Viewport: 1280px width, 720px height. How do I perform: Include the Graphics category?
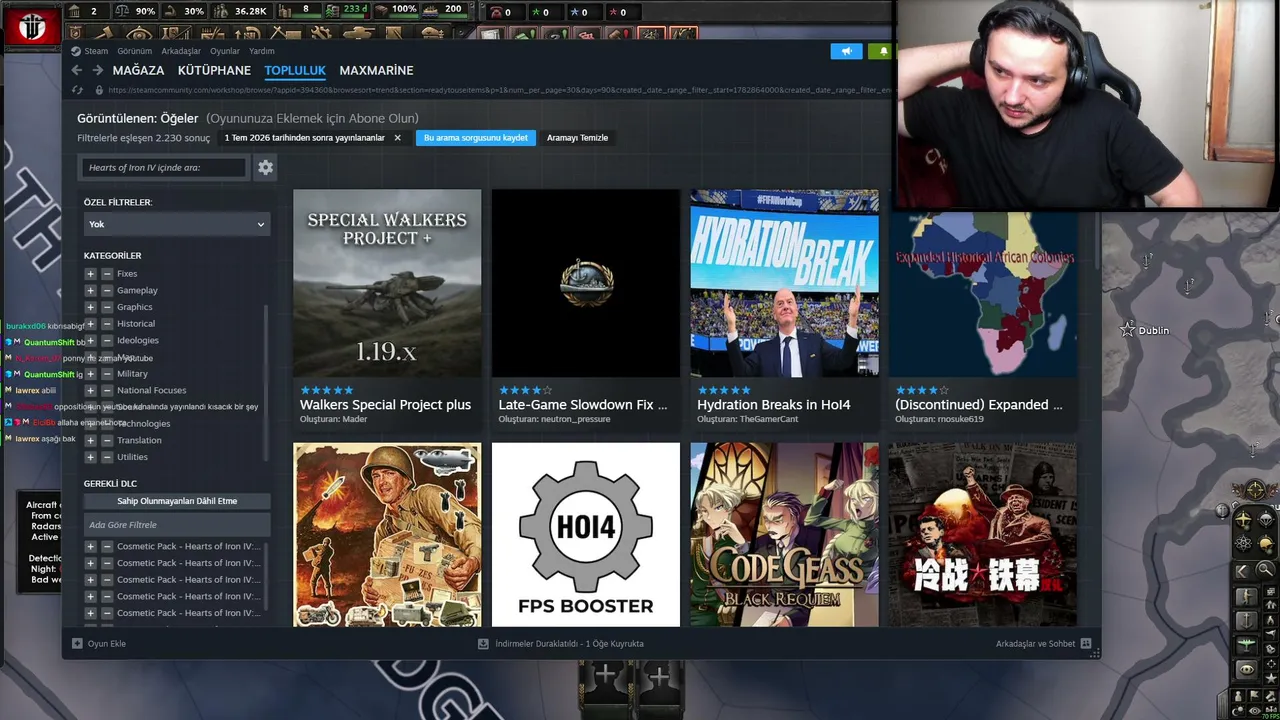pyautogui.click(x=90, y=307)
